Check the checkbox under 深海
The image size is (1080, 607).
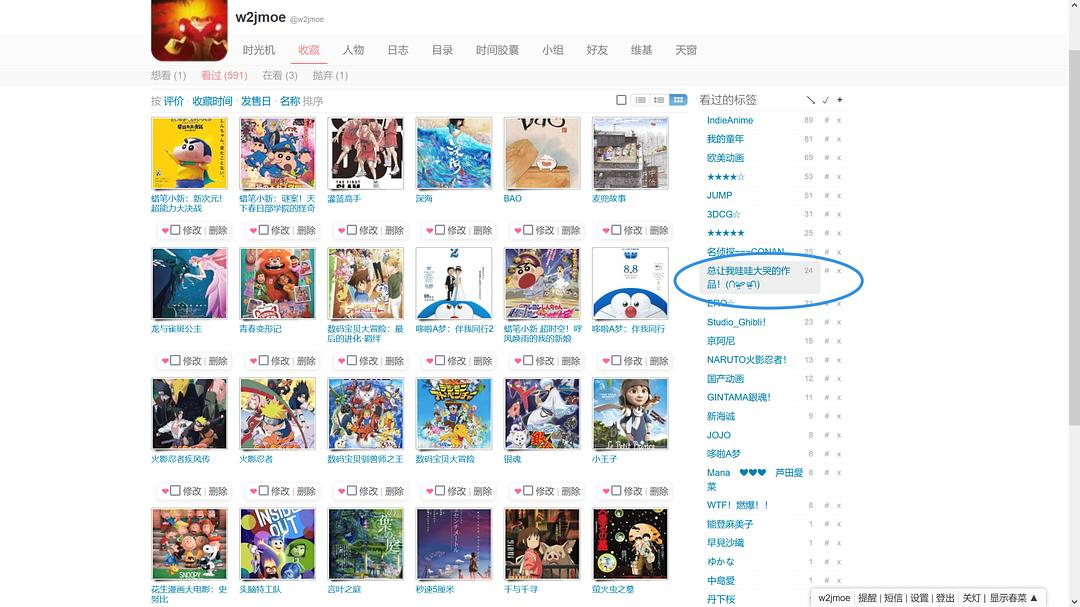point(439,230)
